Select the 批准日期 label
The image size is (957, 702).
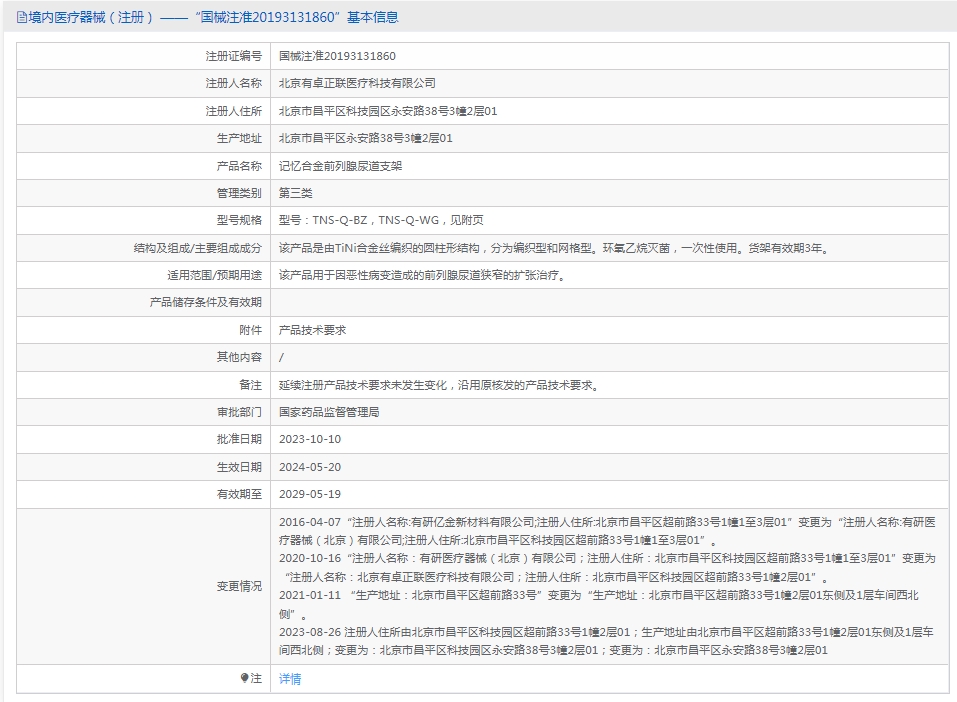point(239,440)
